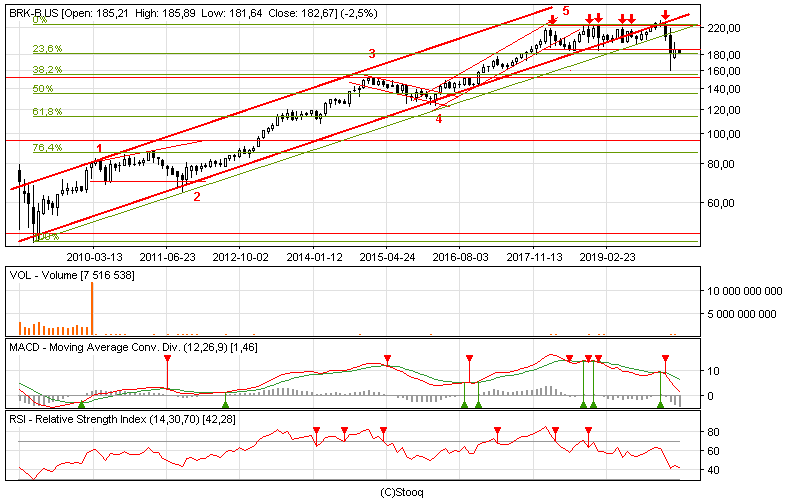Viewport: 800px width, 500px height.
Task: Click the 2014-01-12 date on the time axis
Action: [314, 257]
